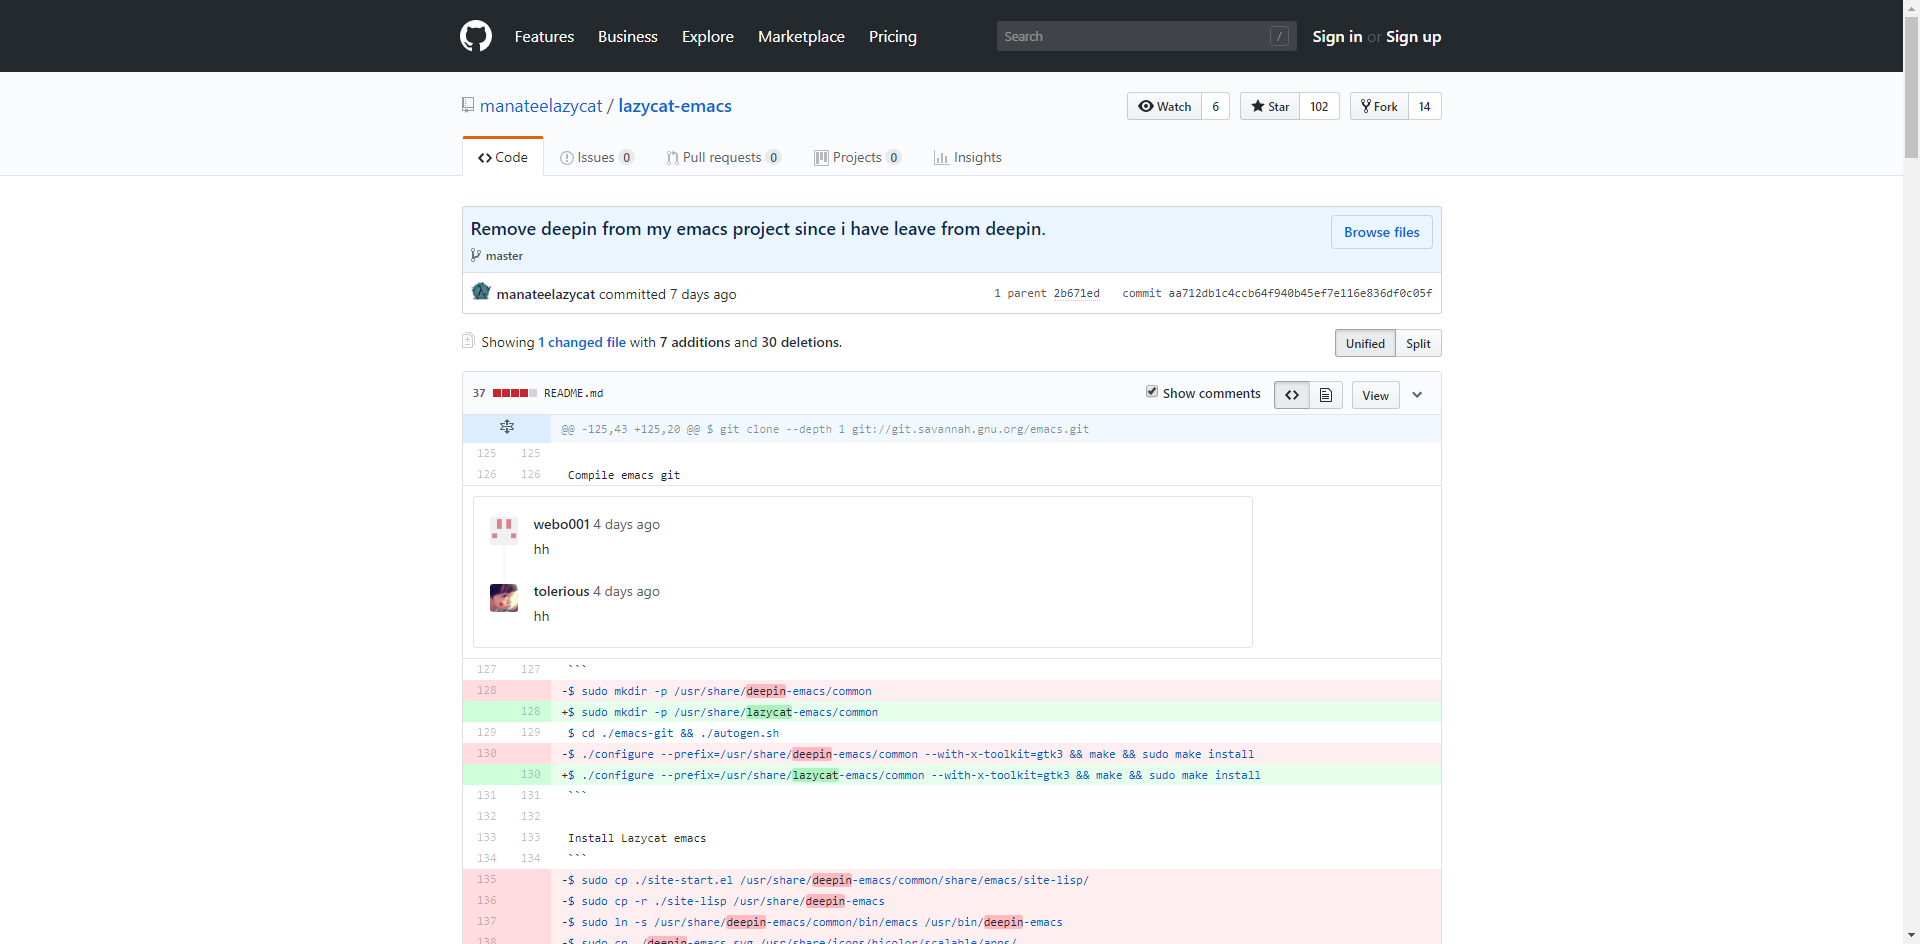The width and height of the screenshot is (1920, 944).
Task: Open the Projects tab
Action: point(857,157)
